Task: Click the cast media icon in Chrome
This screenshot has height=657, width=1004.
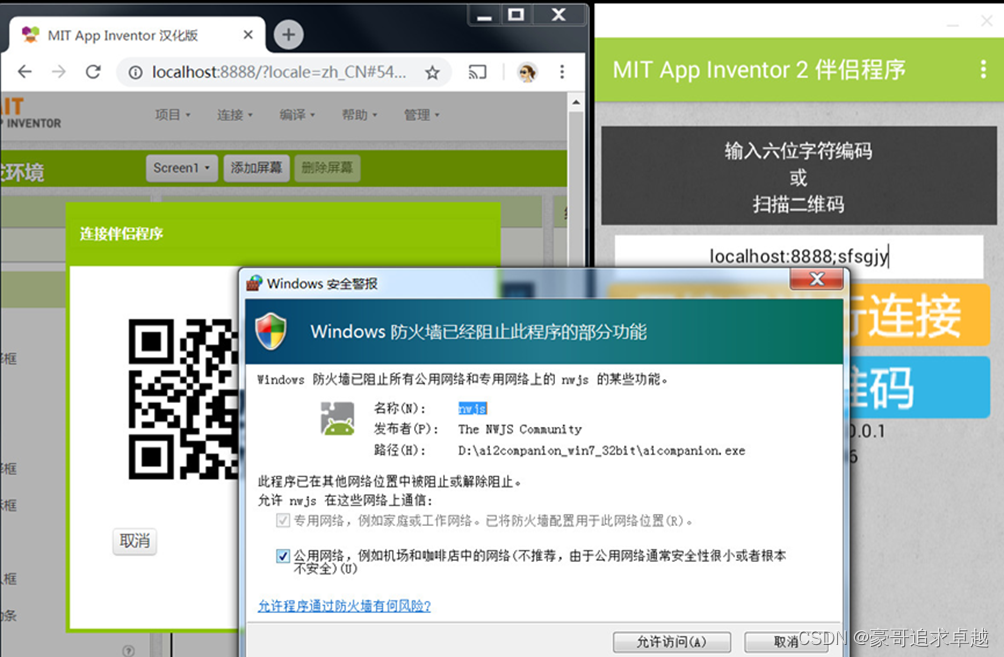Action: coord(478,72)
